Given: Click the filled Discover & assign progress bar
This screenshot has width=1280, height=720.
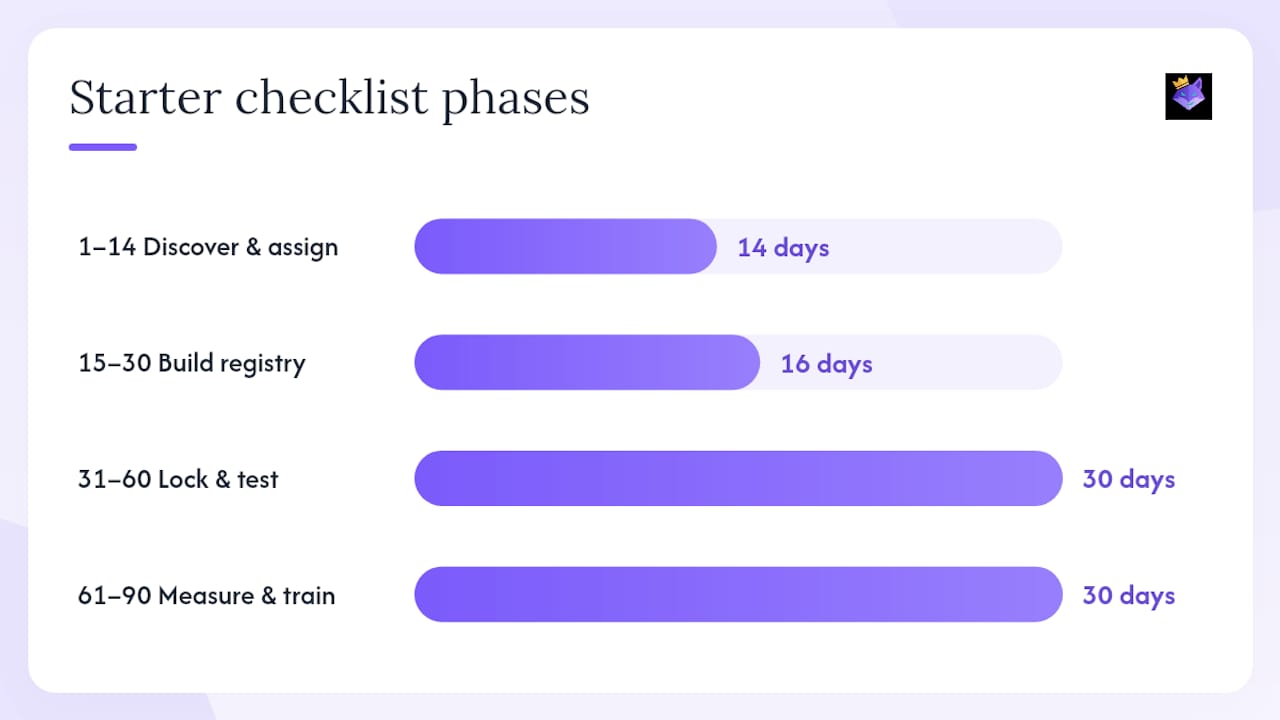Looking at the screenshot, I should coord(565,246).
